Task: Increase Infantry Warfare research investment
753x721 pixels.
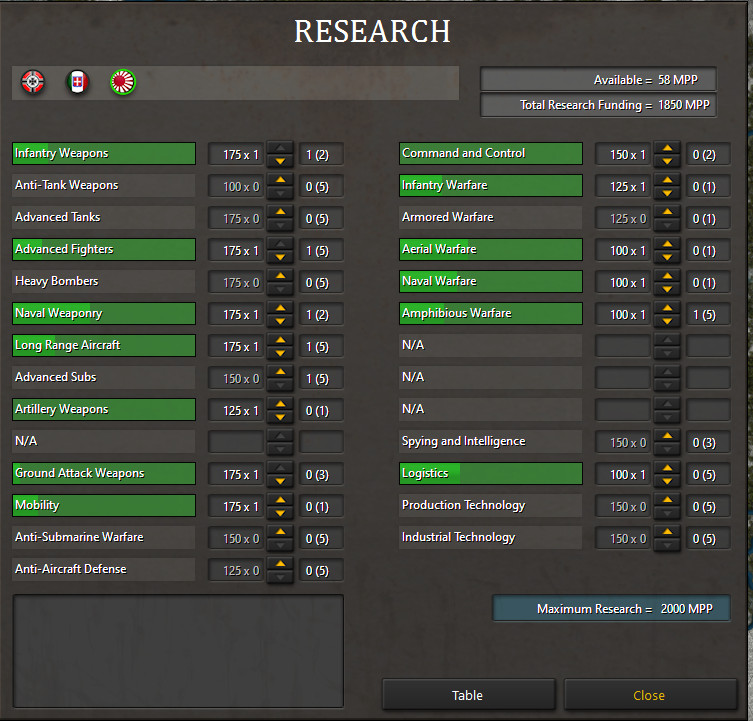Action: click(667, 180)
